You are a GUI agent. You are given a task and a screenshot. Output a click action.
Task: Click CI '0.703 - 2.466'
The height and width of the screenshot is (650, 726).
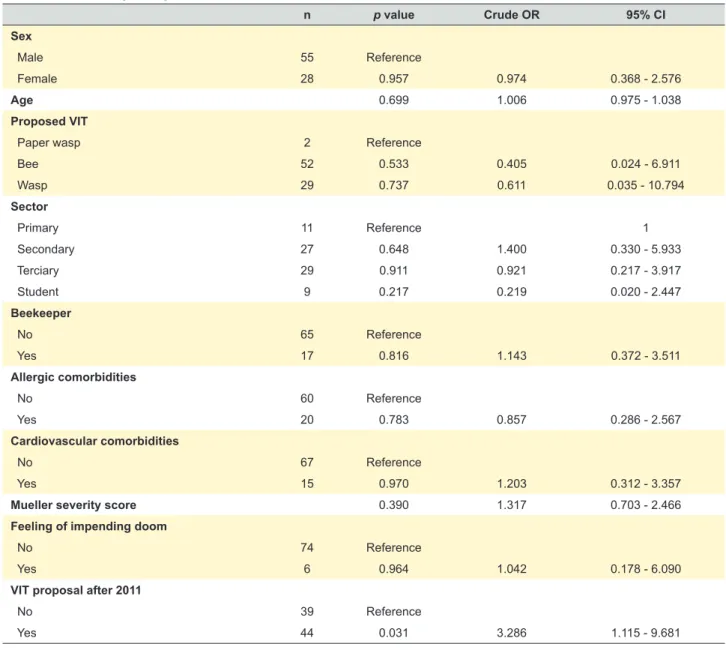[x=645, y=505]
